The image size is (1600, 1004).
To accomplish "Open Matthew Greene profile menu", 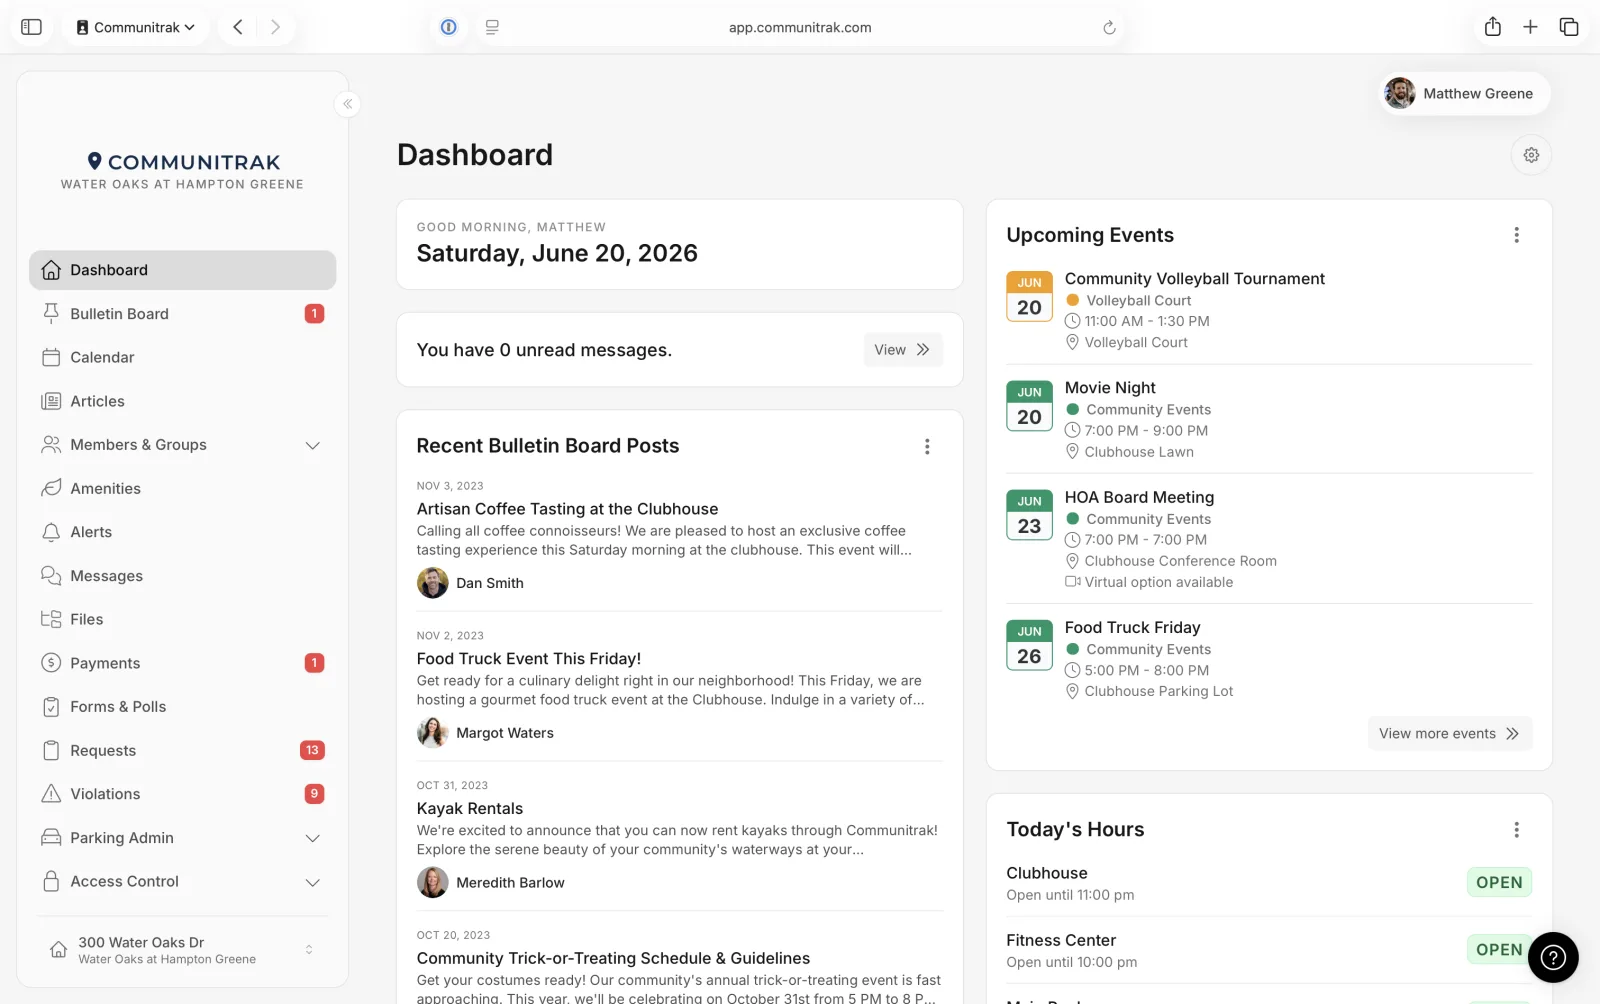I will [x=1465, y=93].
